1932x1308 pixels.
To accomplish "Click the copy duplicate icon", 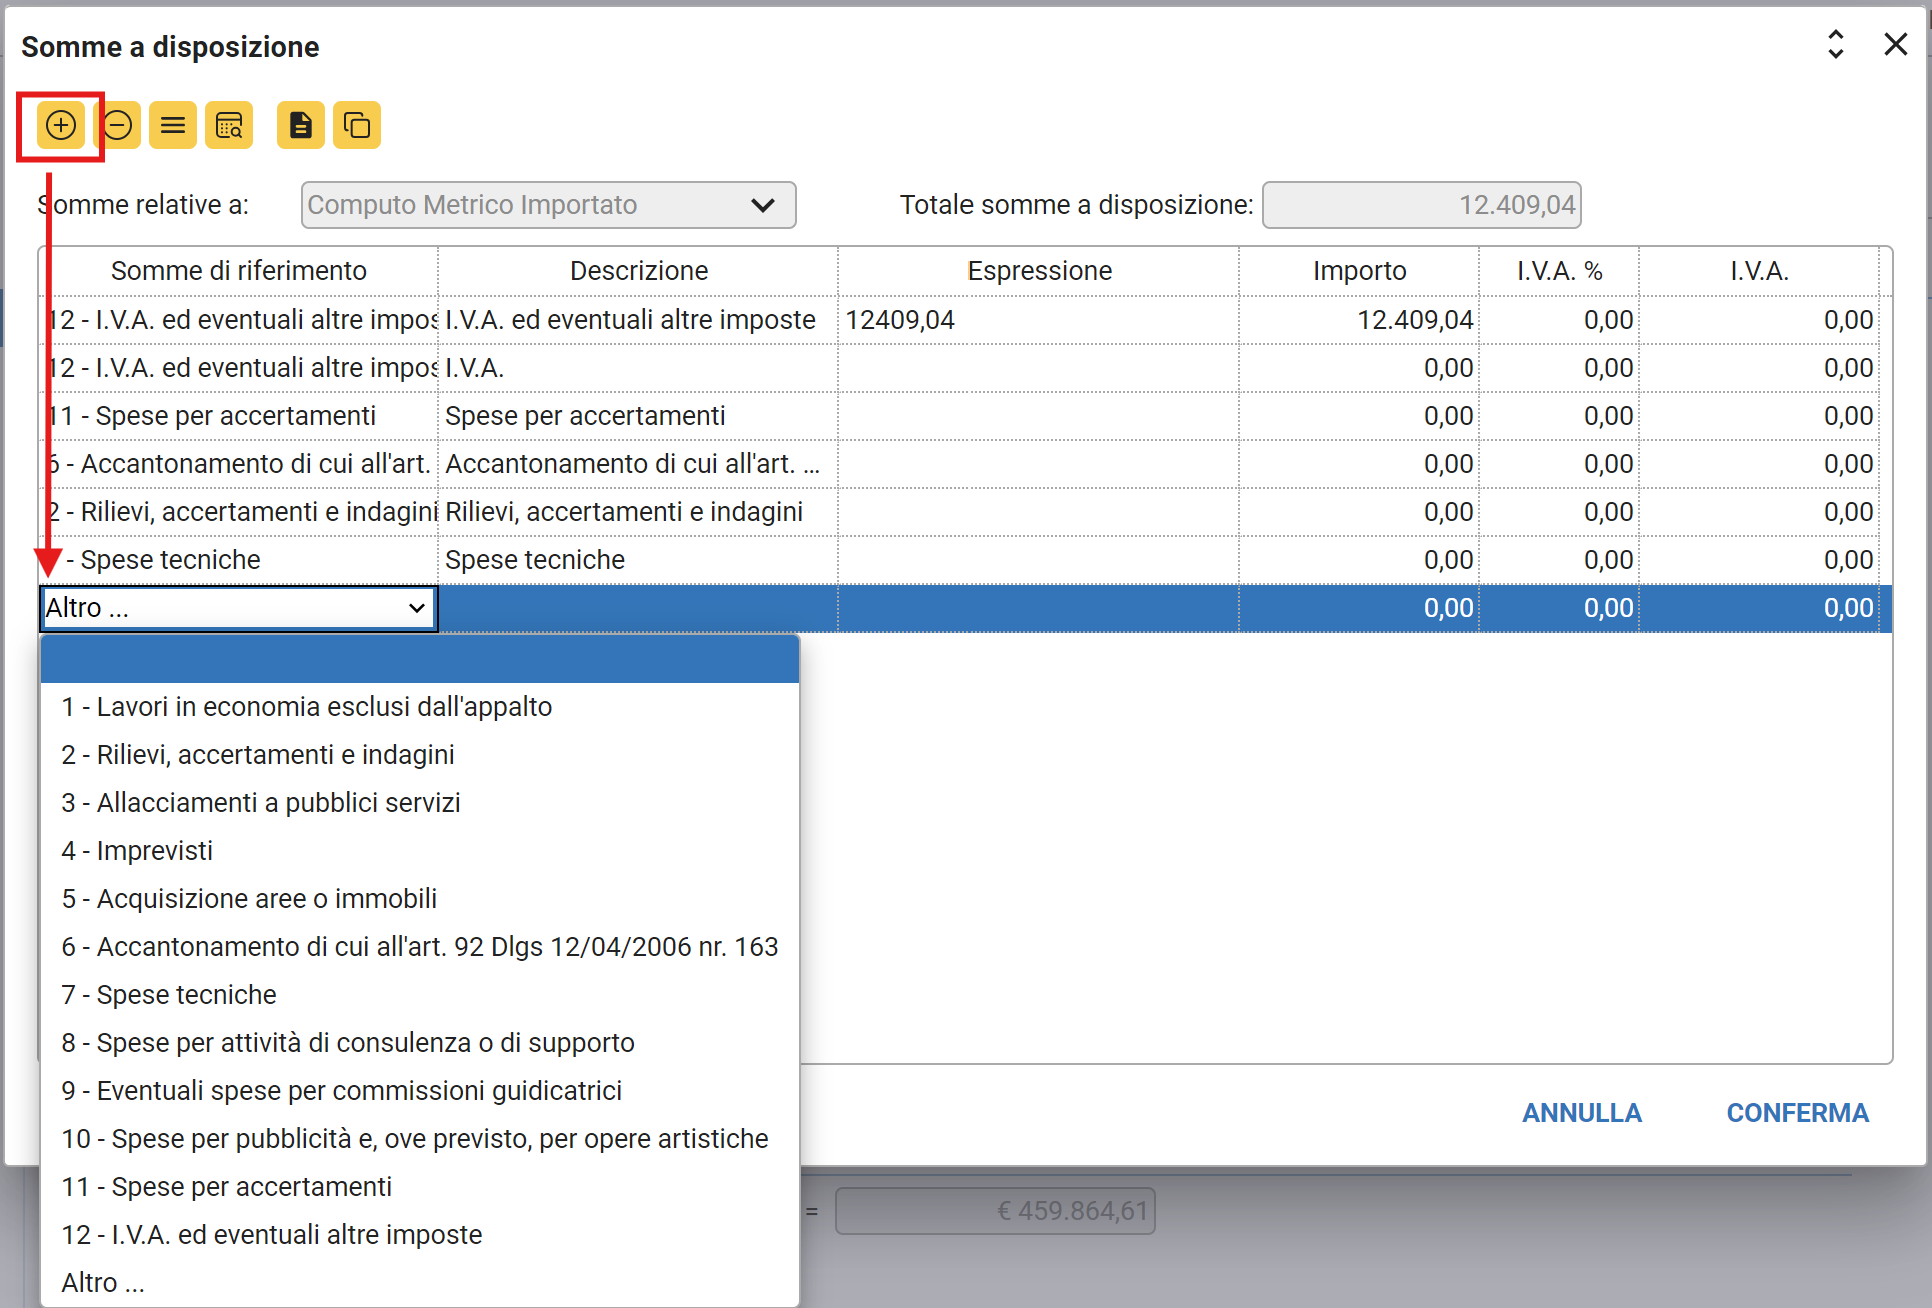I will point(357,125).
